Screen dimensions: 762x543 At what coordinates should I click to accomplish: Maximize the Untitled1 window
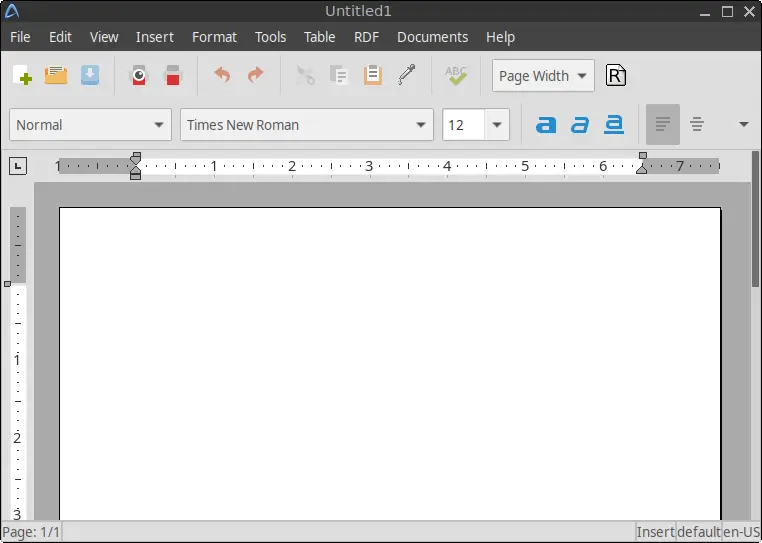tap(727, 12)
